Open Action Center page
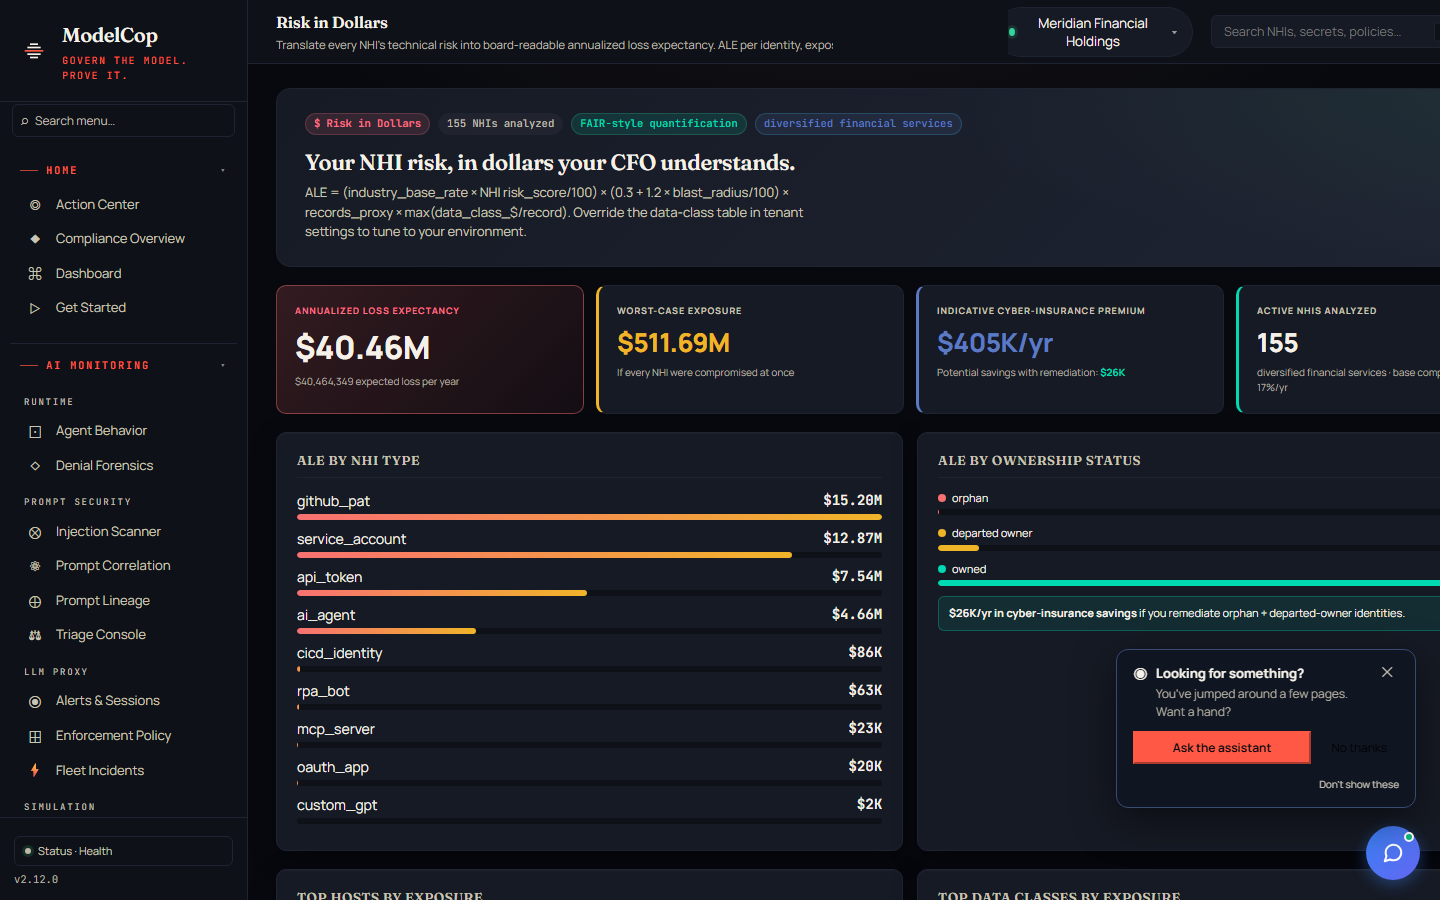 (x=97, y=205)
